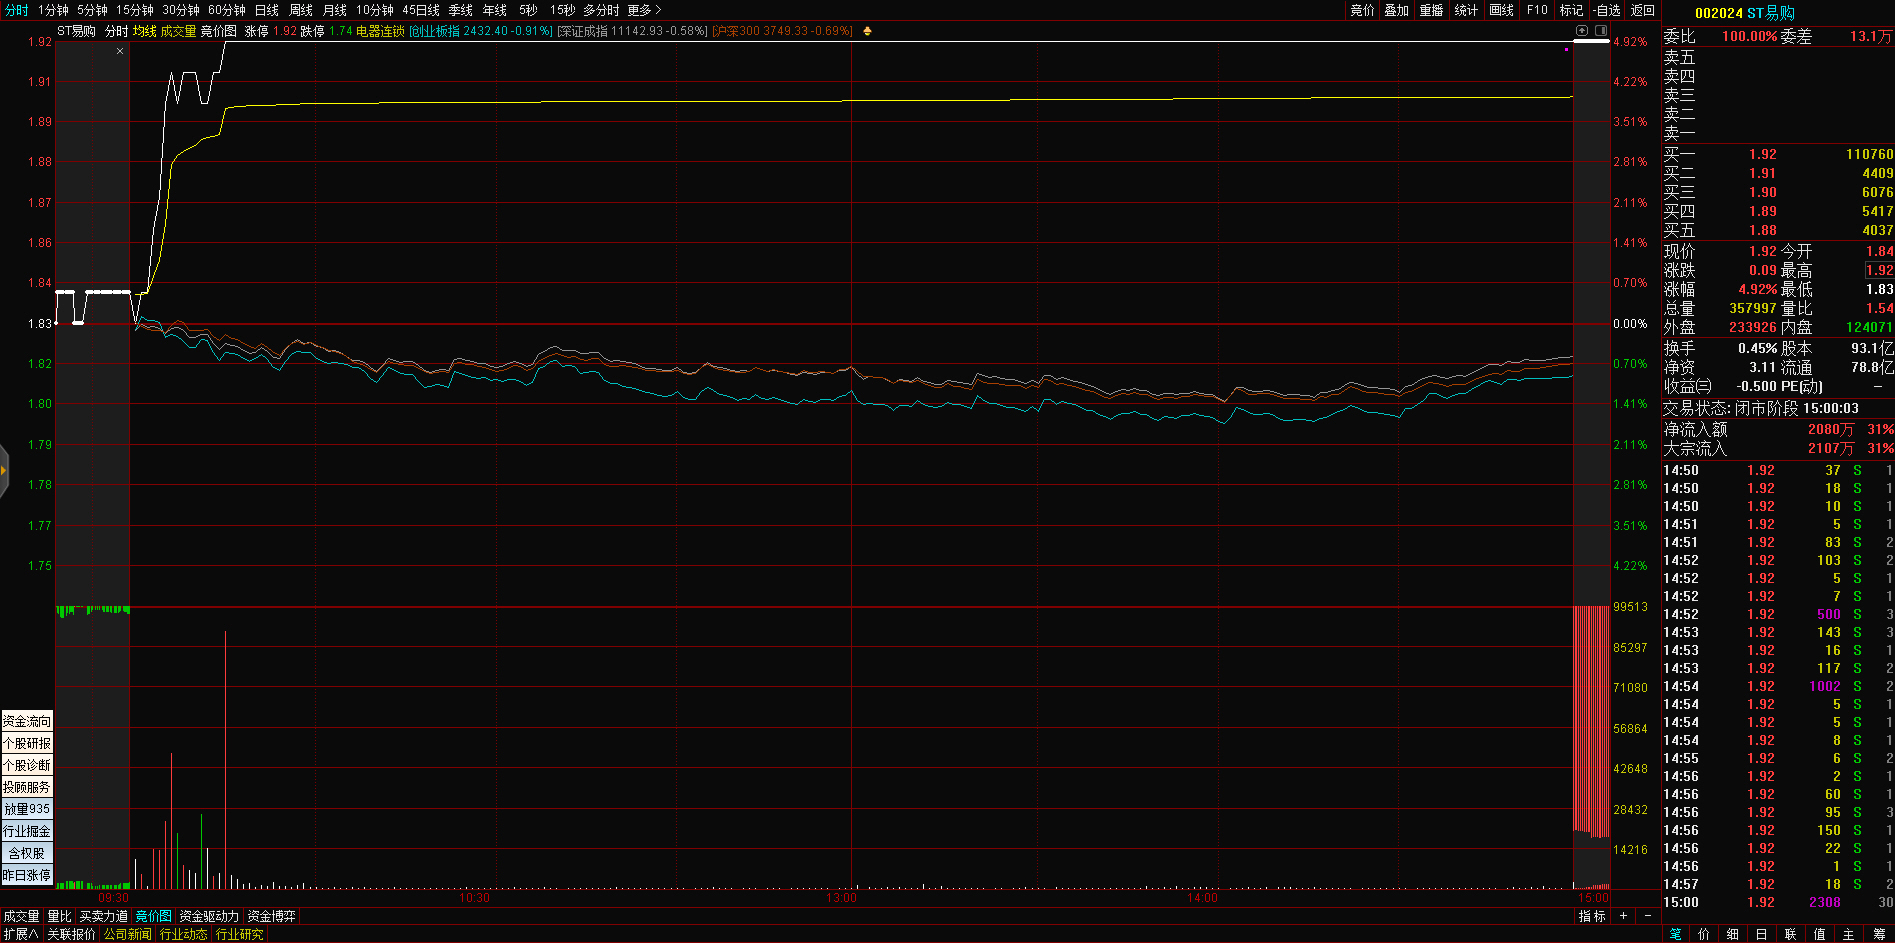Select the 资金驱动力 bottom tab
The image size is (1895, 943).
point(209,916)
